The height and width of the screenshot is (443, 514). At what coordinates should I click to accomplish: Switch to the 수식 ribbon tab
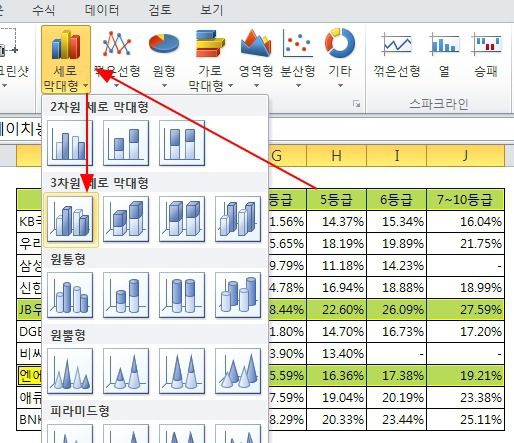43,9
